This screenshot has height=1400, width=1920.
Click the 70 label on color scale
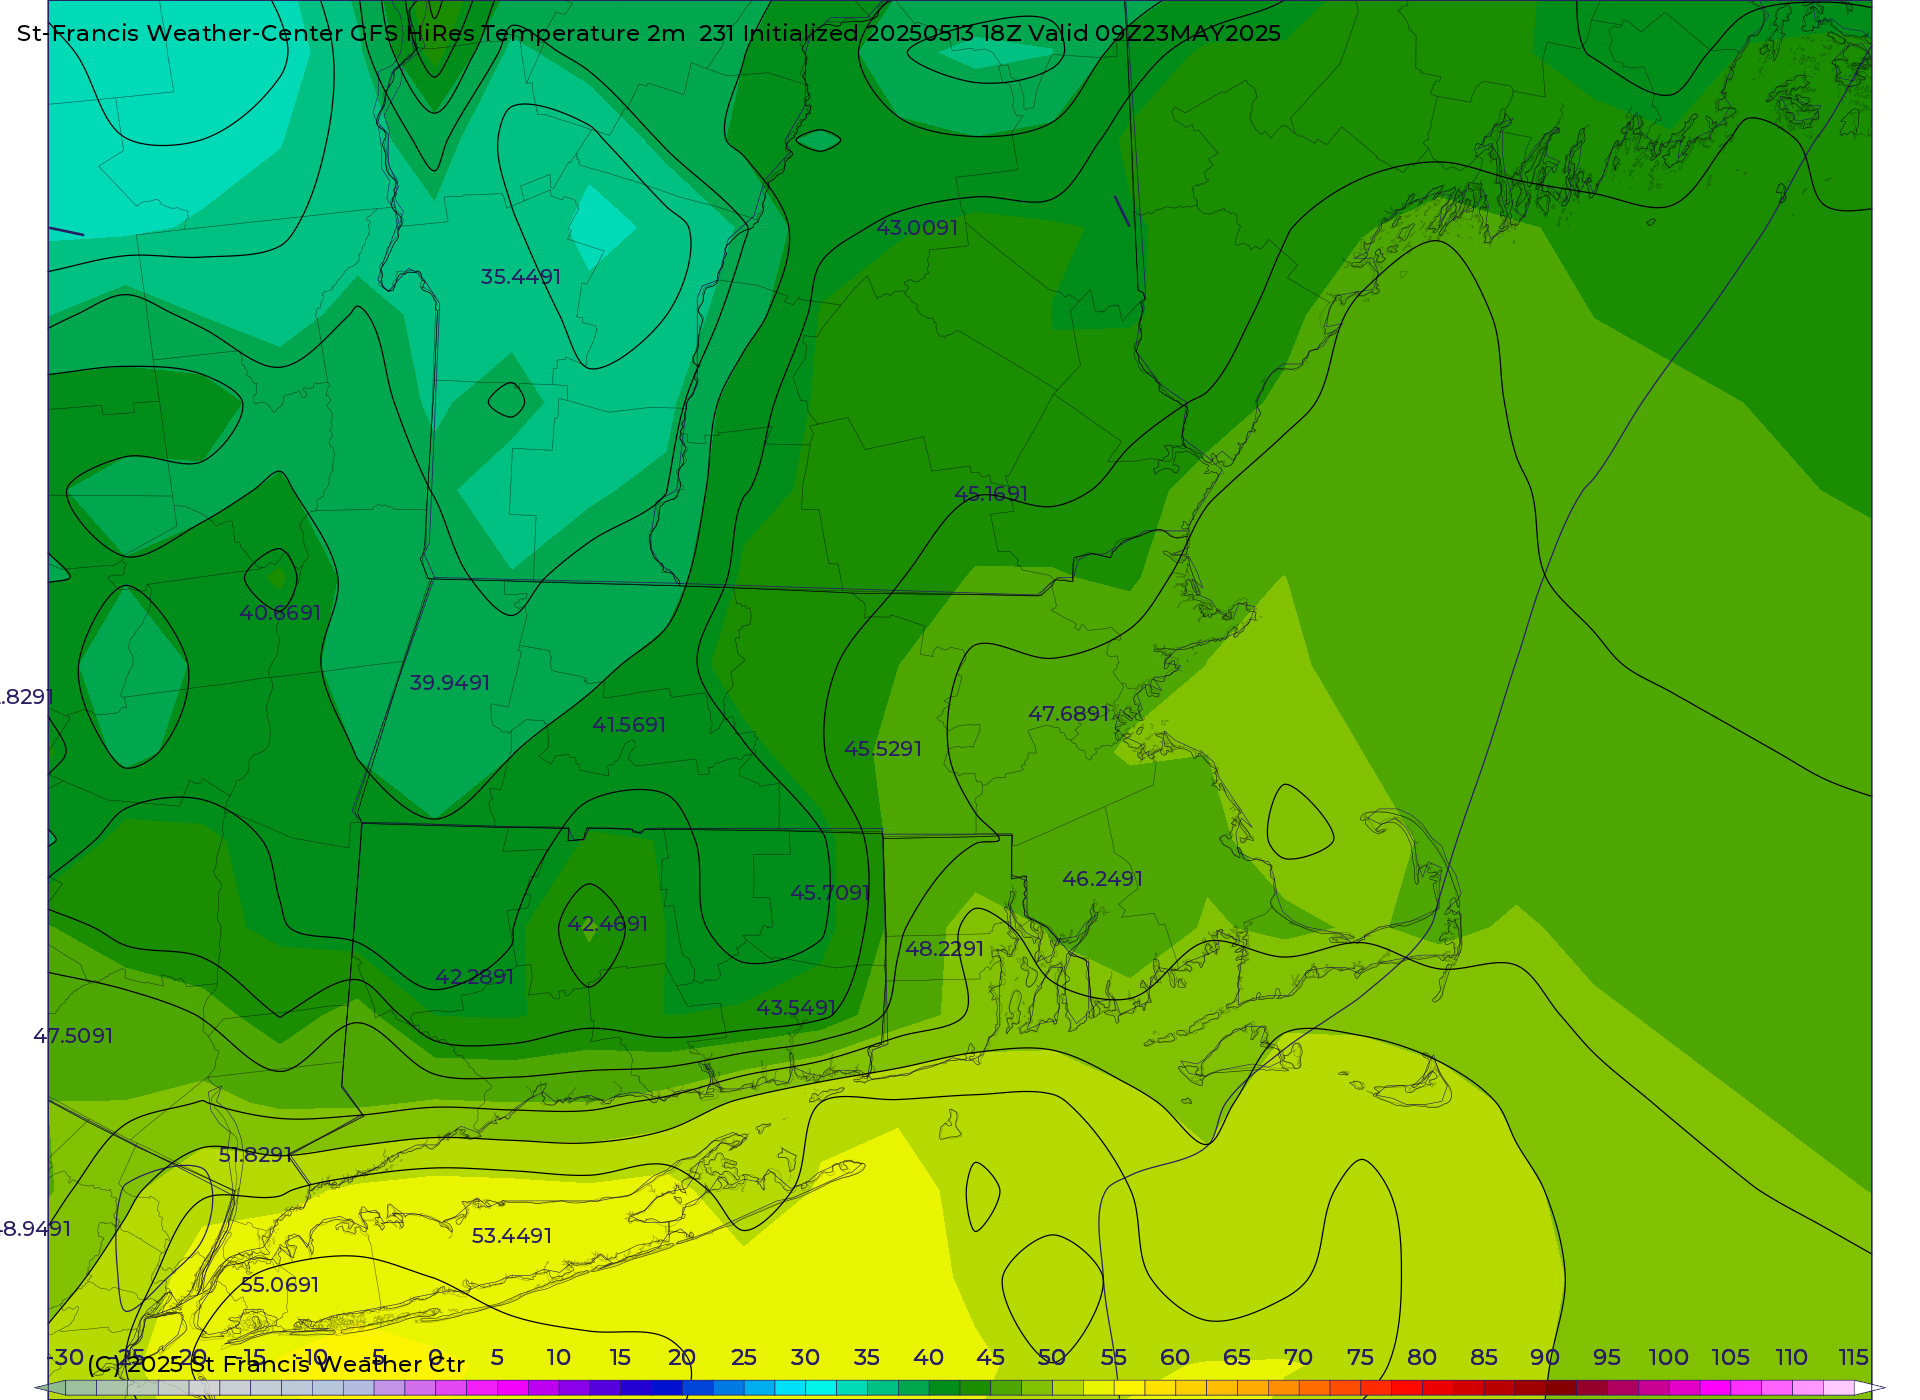(1298, 1357)
